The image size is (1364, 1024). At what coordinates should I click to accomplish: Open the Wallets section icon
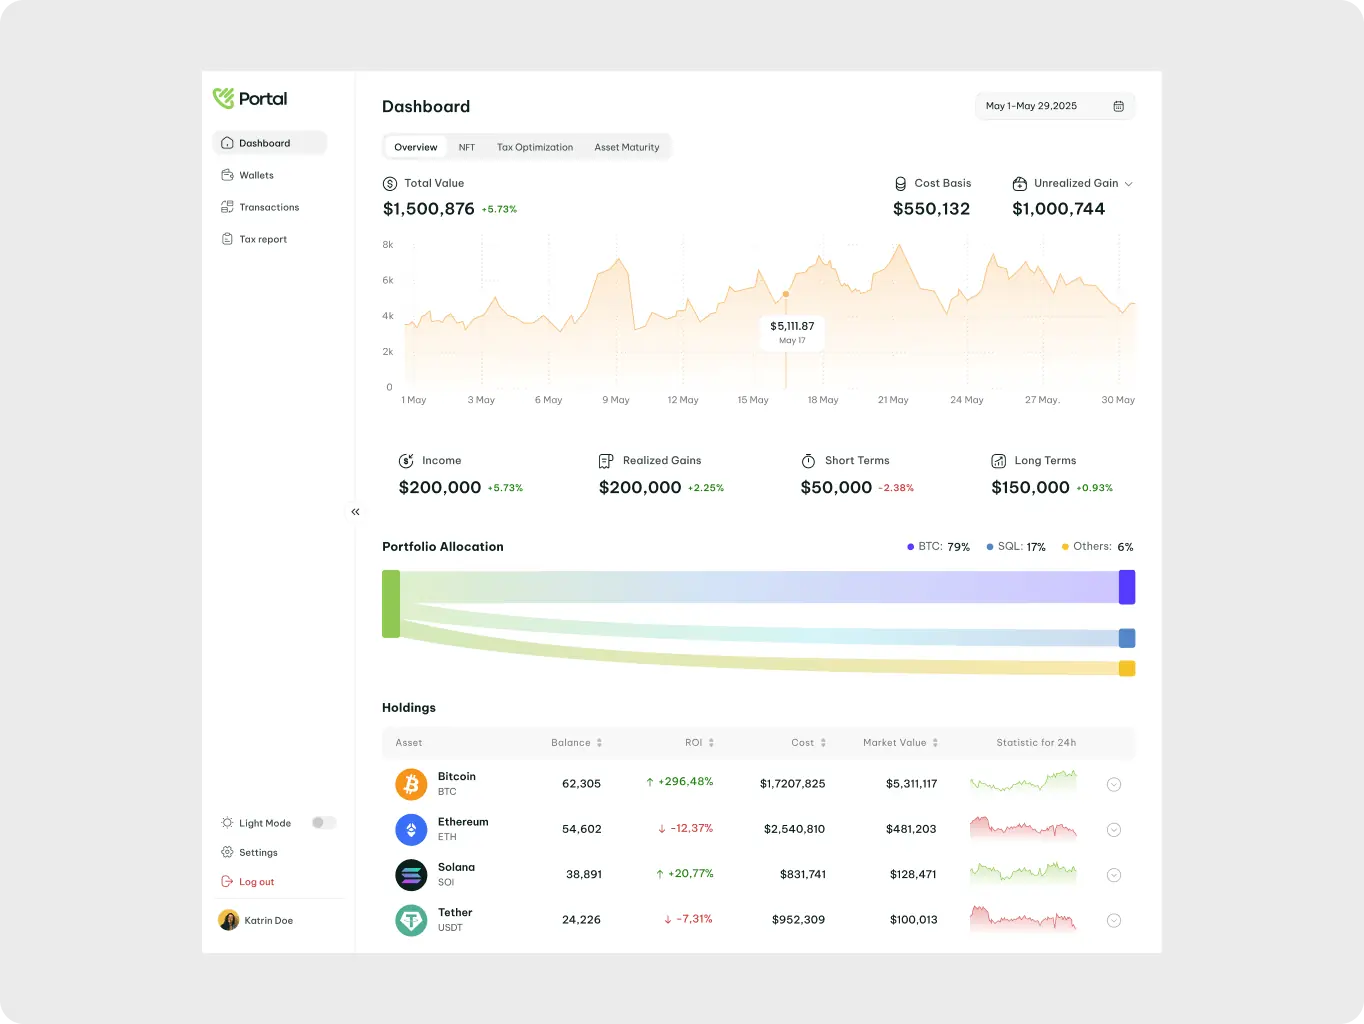click(226, 175)
